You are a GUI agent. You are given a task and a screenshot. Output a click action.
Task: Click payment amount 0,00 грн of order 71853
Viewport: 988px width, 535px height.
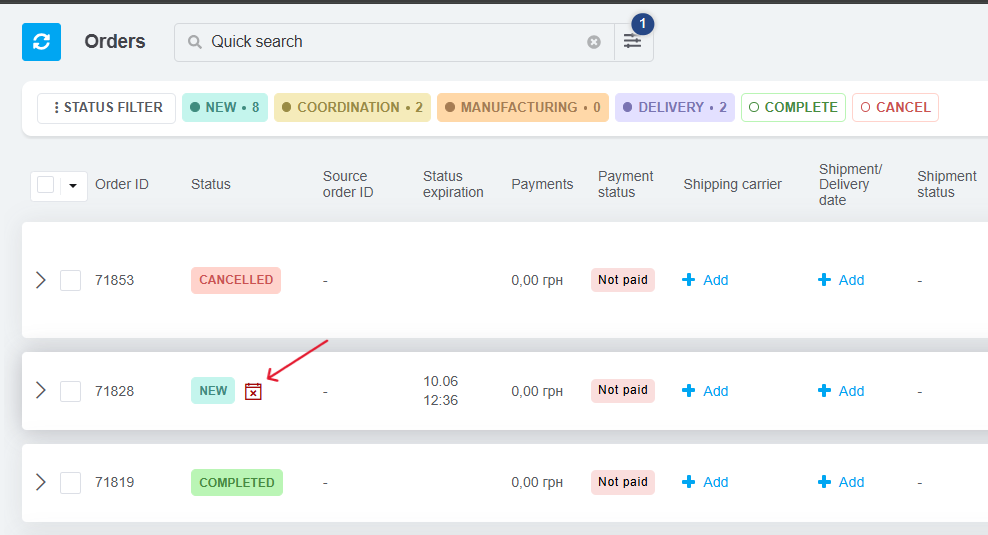537,280
